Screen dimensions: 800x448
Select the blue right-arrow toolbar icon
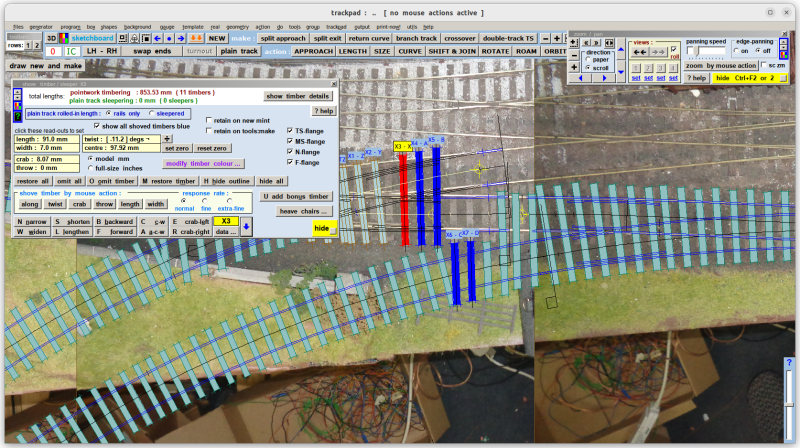[x=181, y=38]
